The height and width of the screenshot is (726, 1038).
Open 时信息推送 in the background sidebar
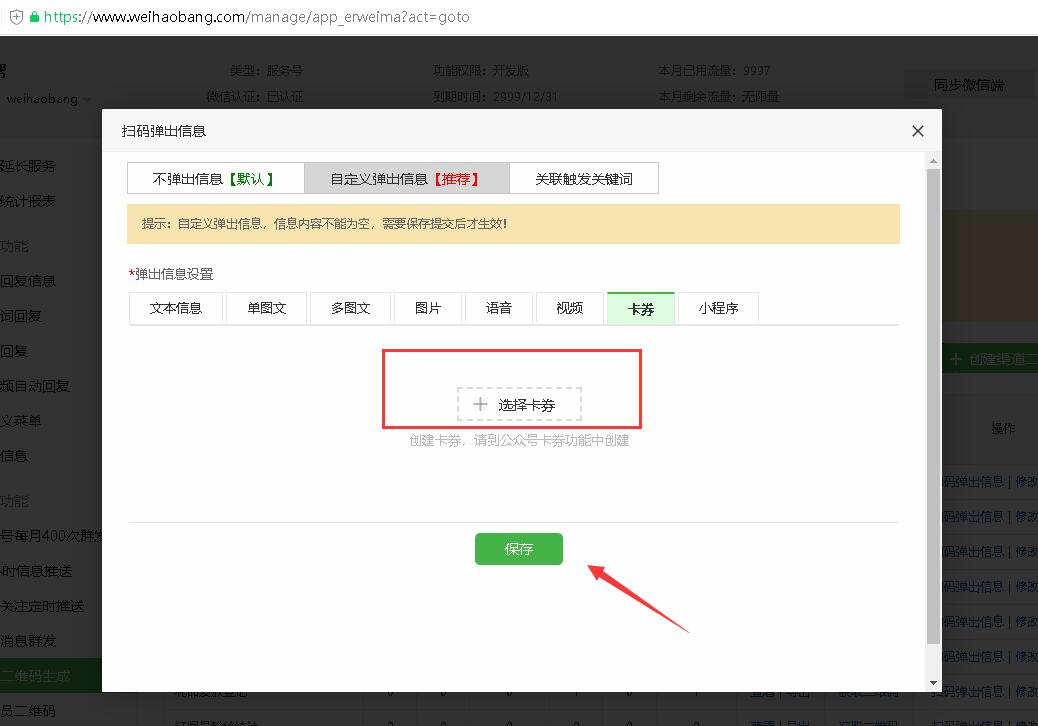pyautogui.click(x=36, y=571)
